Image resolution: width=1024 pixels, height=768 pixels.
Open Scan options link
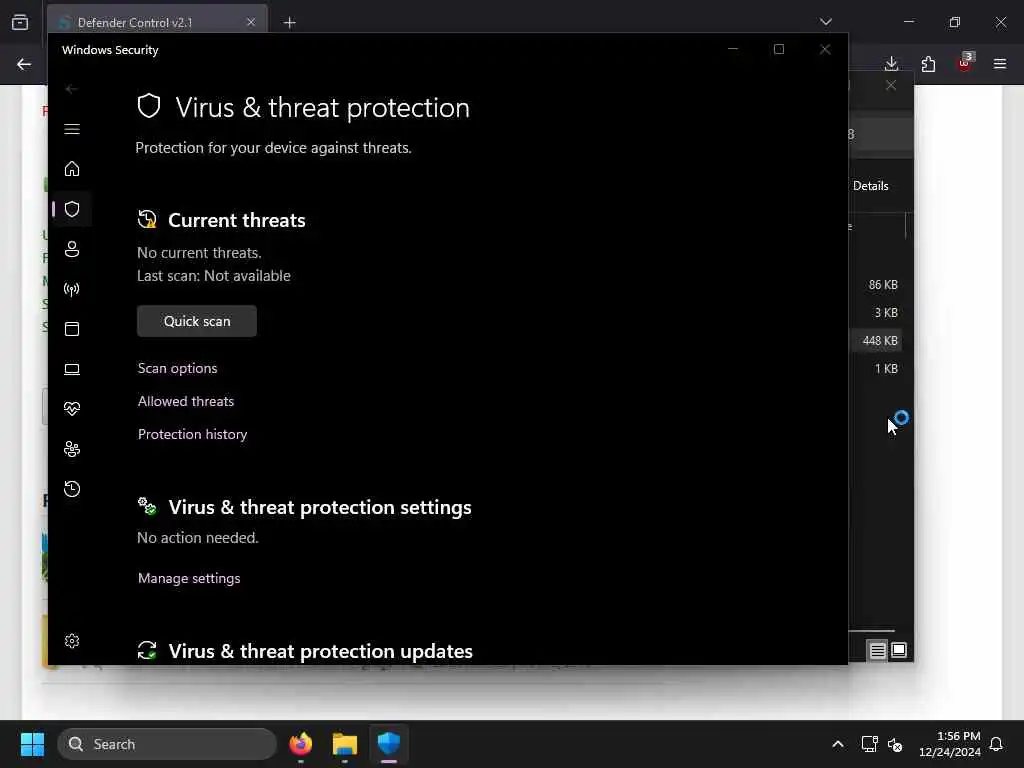click(x=178, y=368)
